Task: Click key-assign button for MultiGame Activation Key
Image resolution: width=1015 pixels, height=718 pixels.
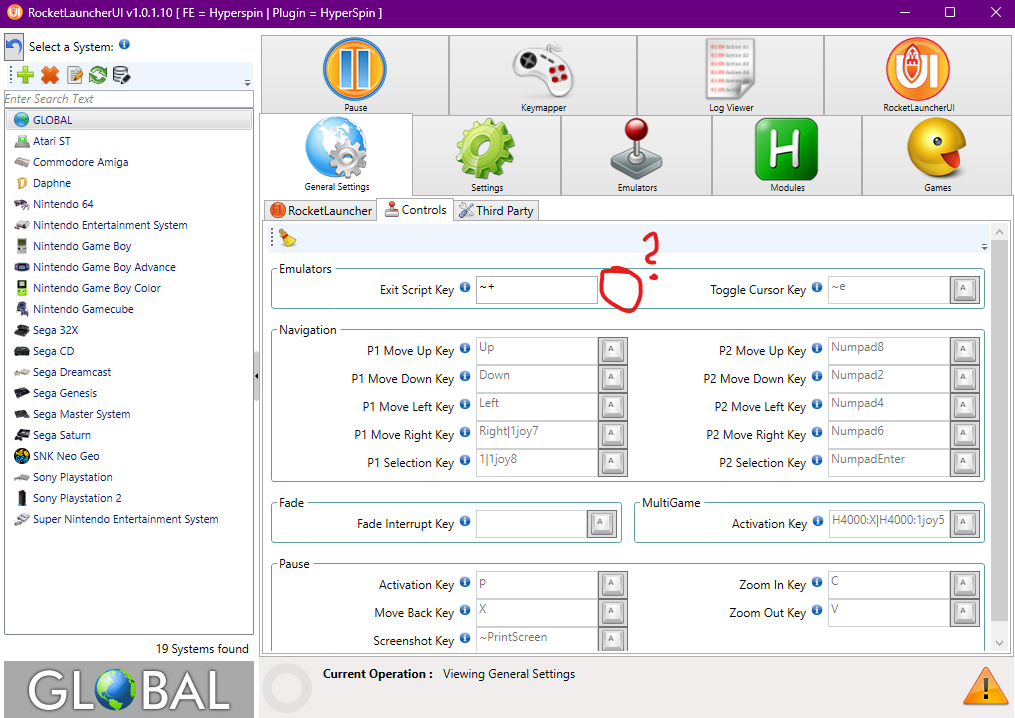Action: tap(965, 523)
